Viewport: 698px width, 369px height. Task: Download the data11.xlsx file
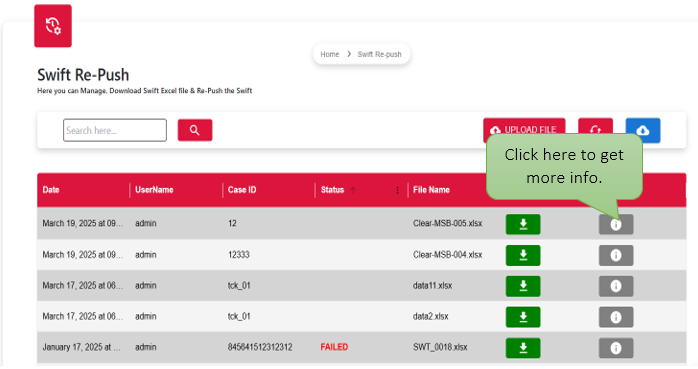(523, 286)
